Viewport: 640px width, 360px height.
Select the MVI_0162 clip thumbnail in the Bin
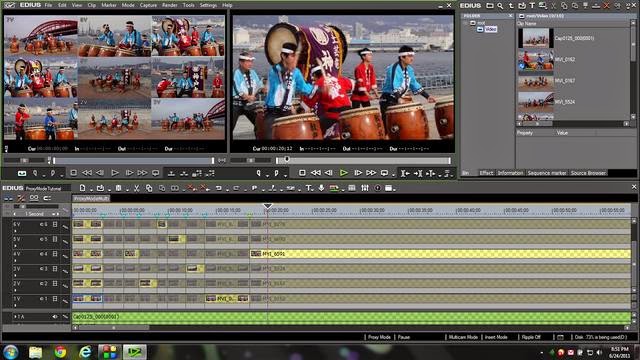[x=536, y=60]
